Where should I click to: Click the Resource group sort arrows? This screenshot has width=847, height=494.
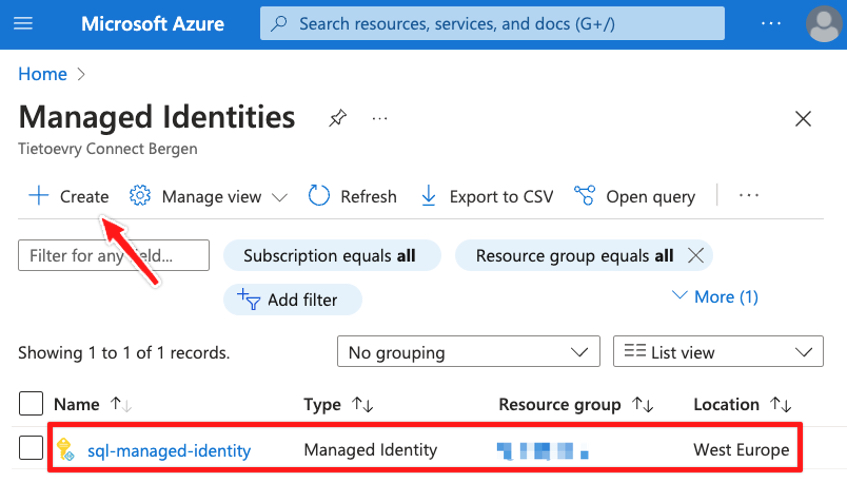tap(643, 404)
